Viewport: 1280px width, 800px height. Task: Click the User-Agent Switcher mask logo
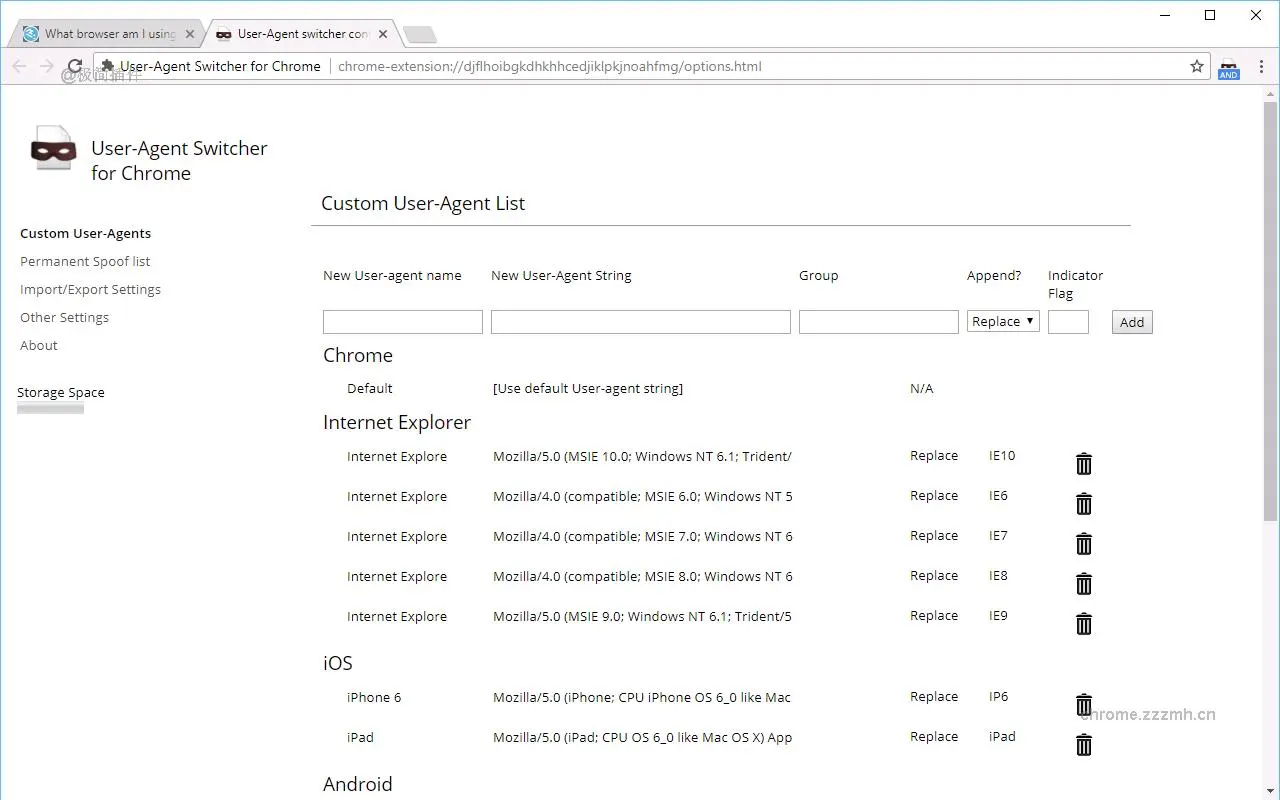[53, 148]
